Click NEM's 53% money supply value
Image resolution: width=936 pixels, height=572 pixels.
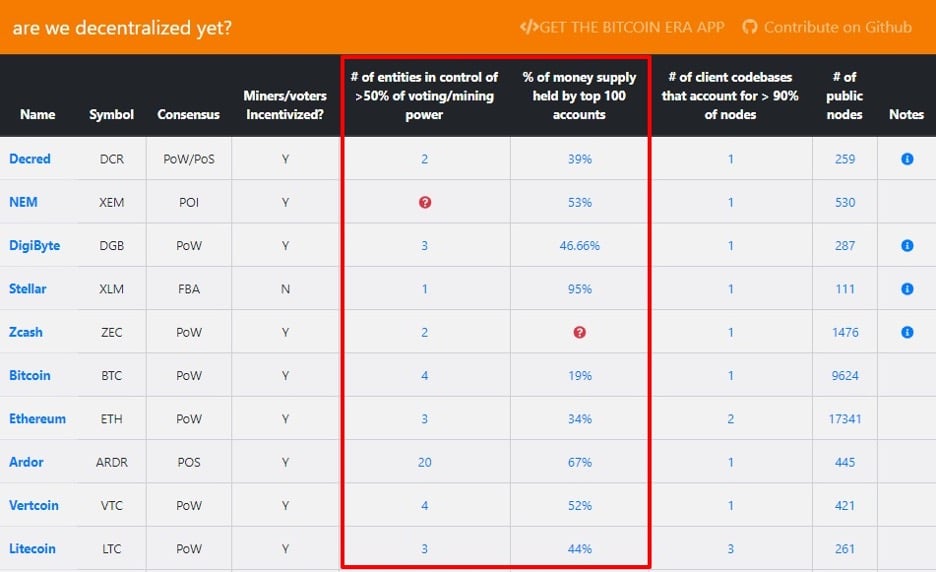point(579,202)
